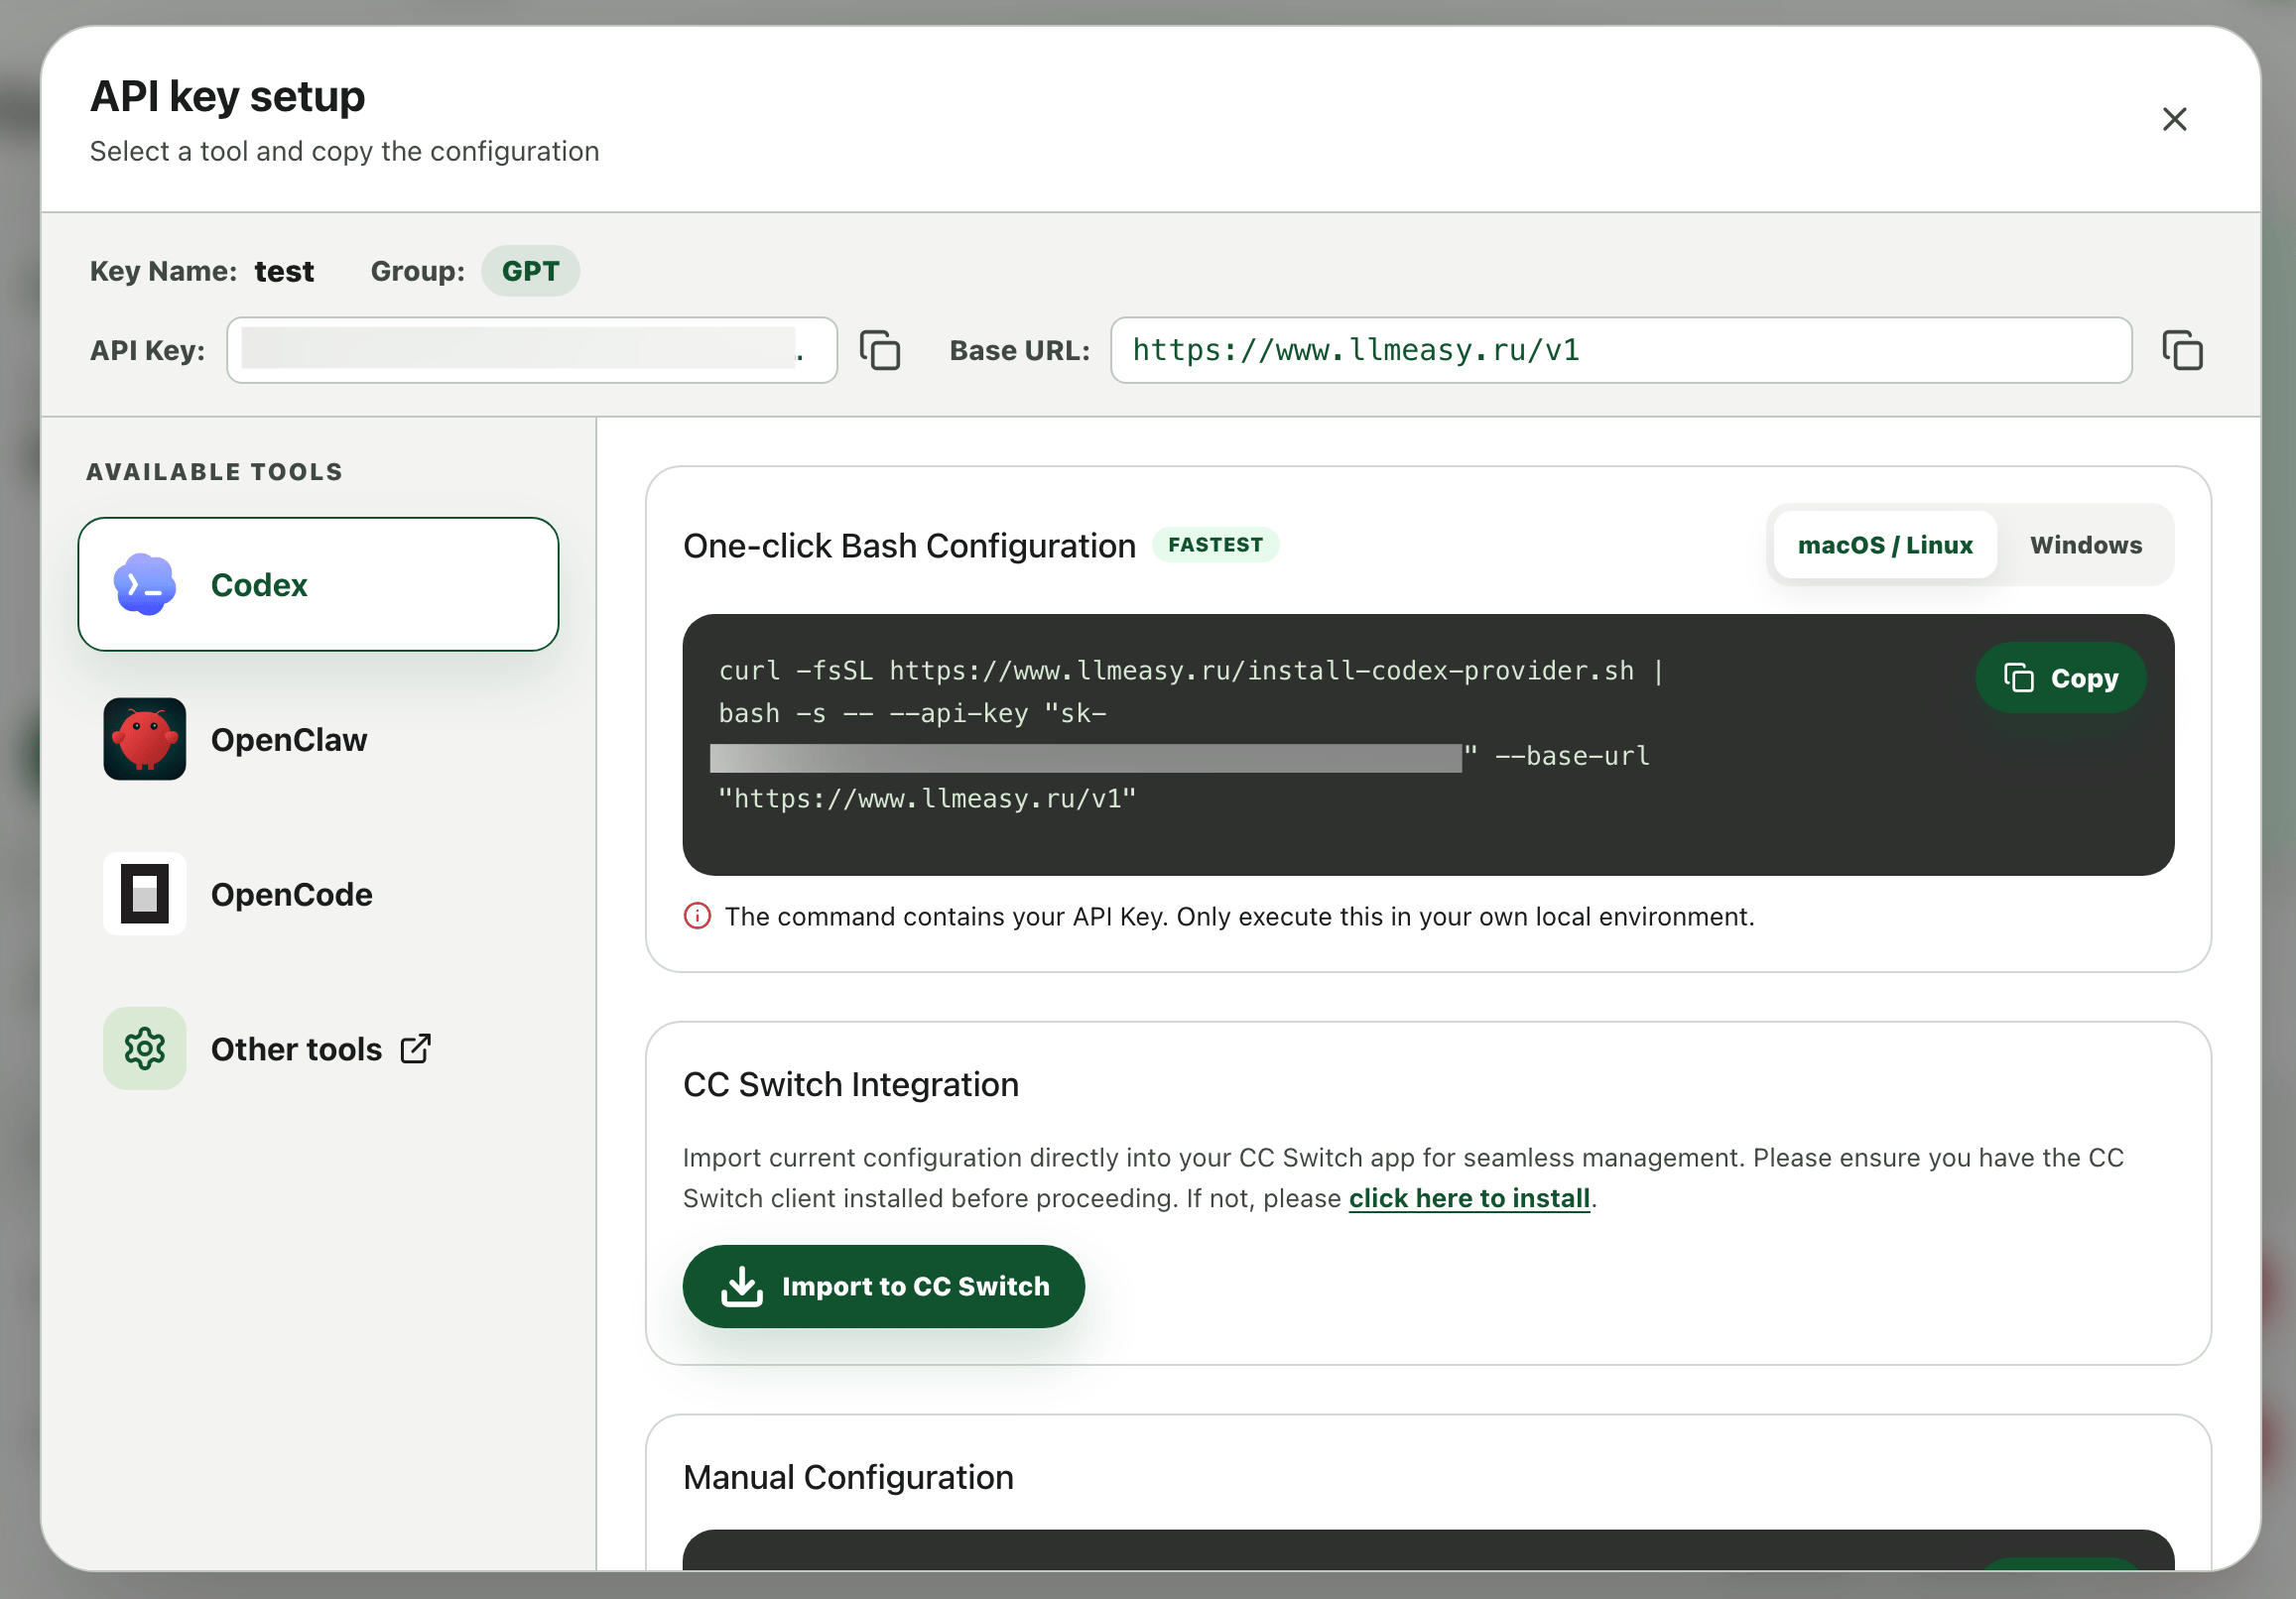
Task: Copy the bash configuration command
Action: 2060,678
